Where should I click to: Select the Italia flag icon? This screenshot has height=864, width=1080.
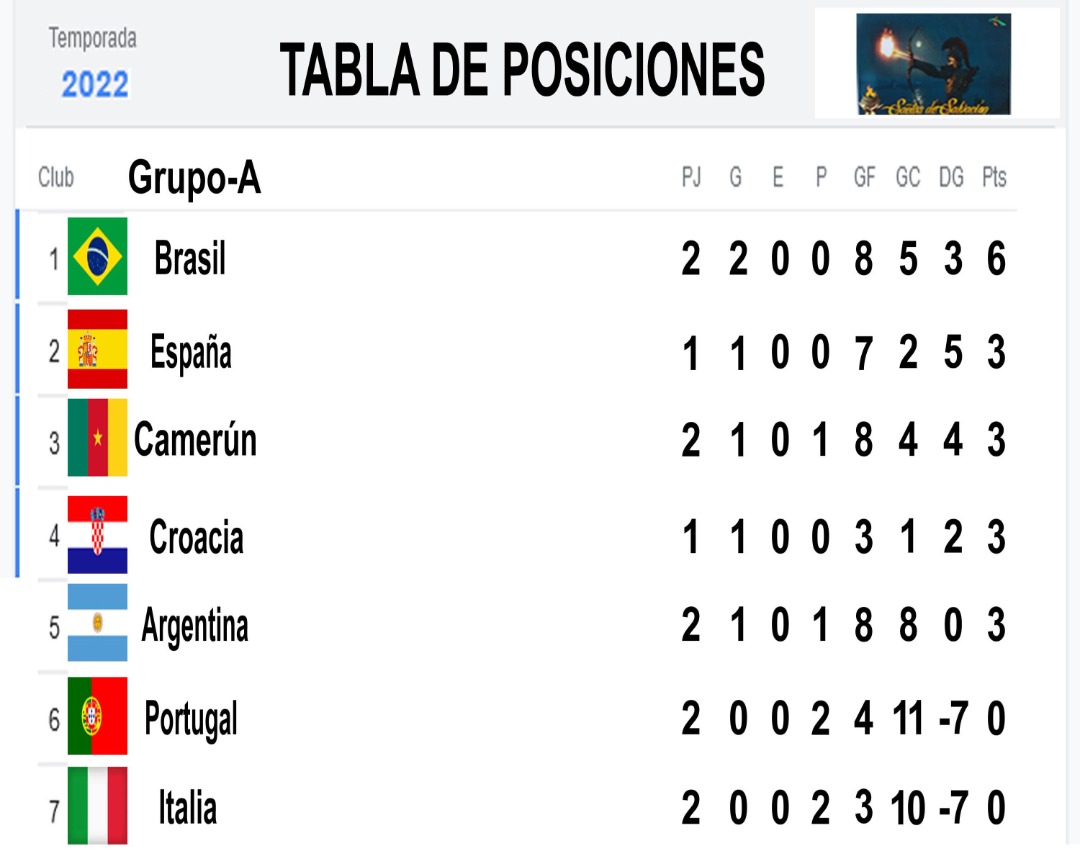click(x=97, y=805)
